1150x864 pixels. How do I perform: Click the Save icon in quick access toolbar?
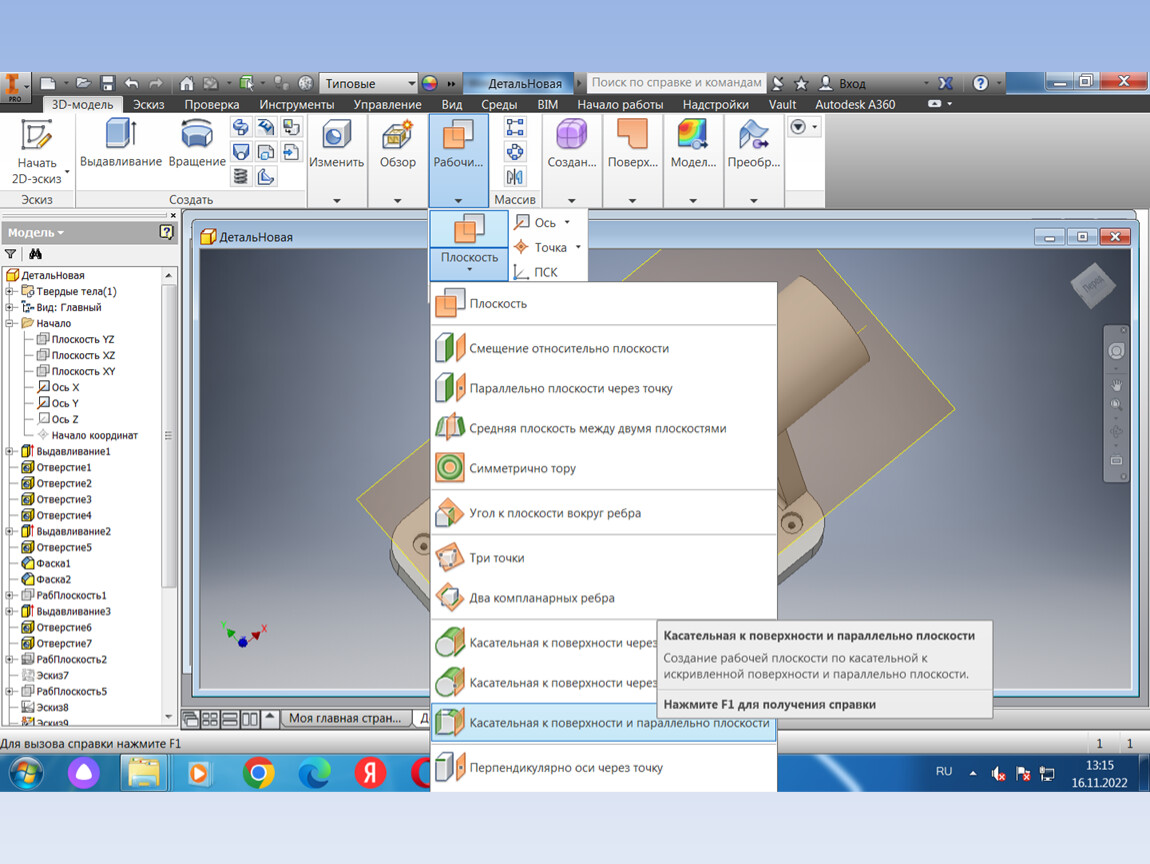108,83
